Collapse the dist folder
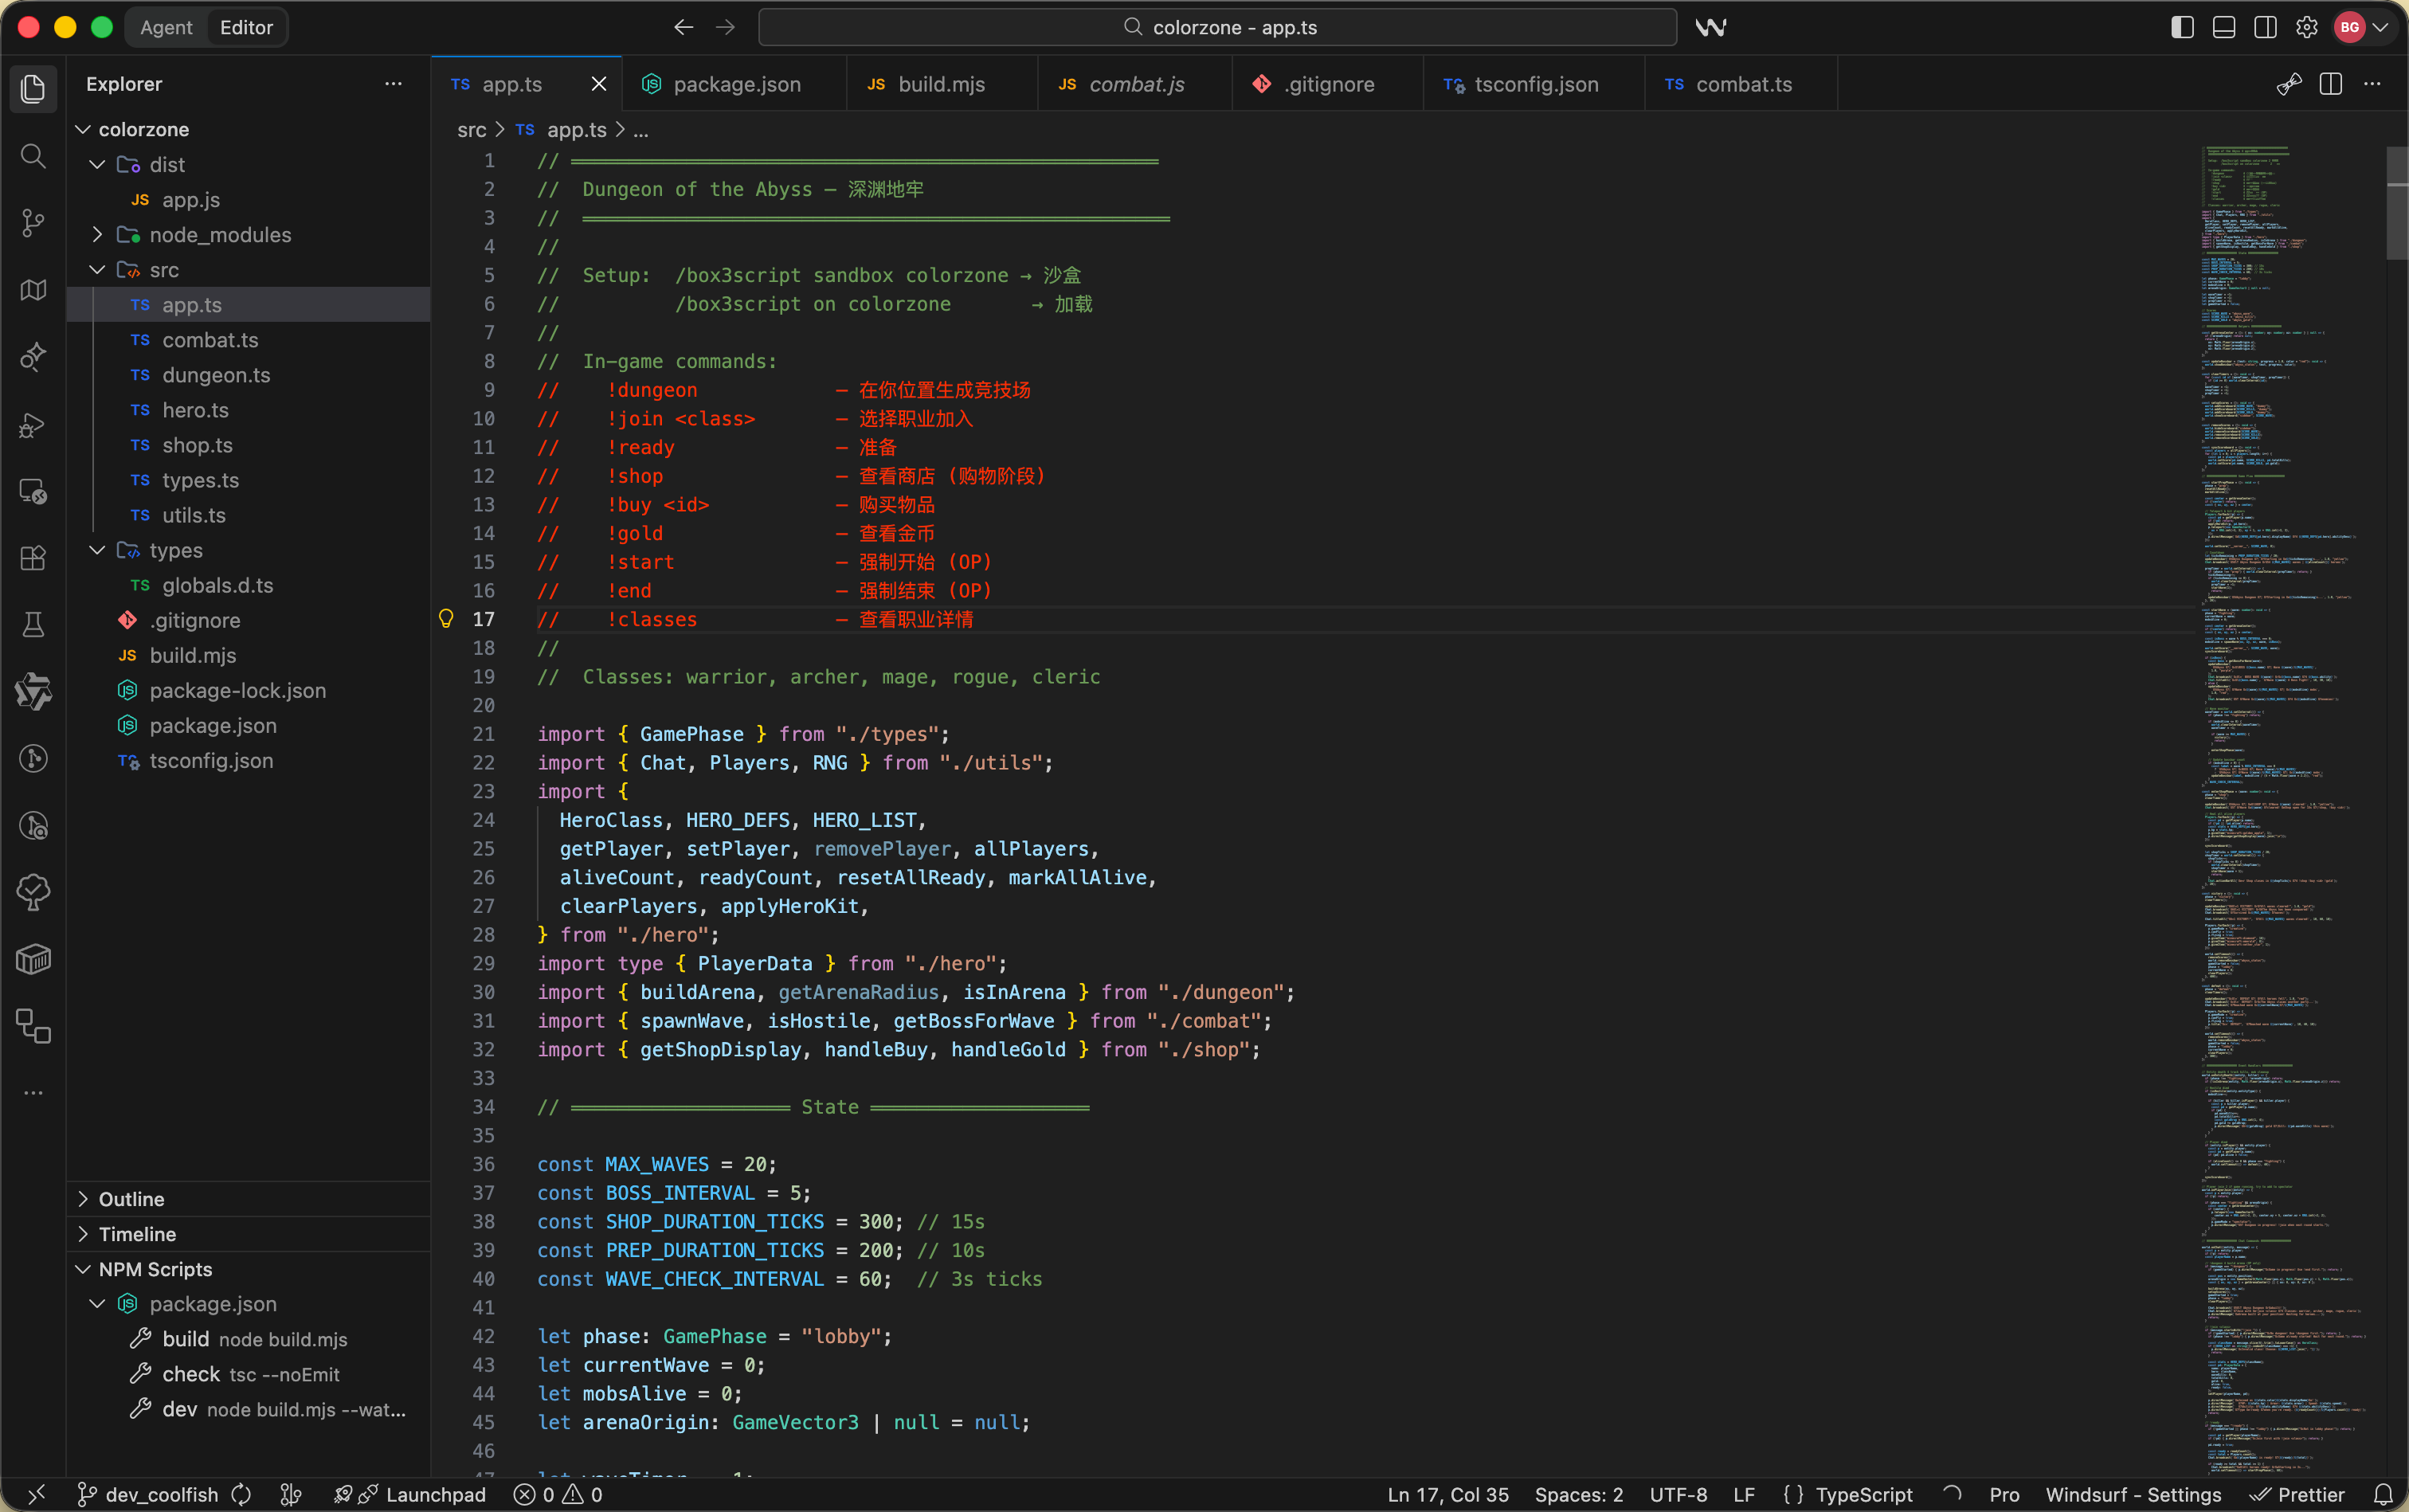 pos(97,164)
